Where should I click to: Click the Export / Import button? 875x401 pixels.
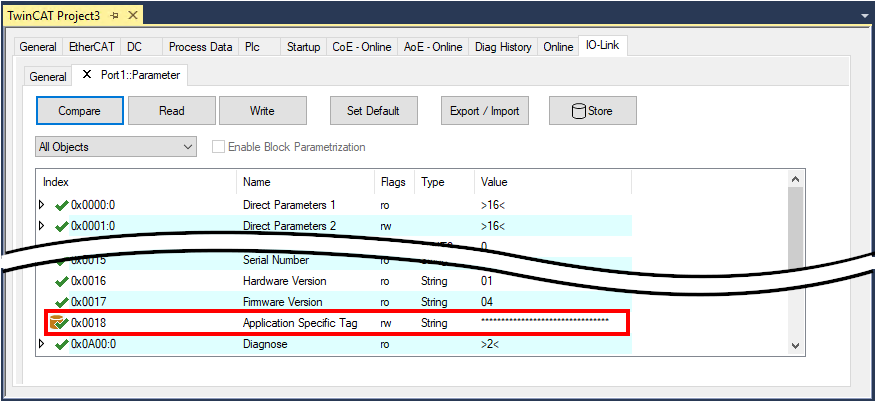click(x=484, y=111)
